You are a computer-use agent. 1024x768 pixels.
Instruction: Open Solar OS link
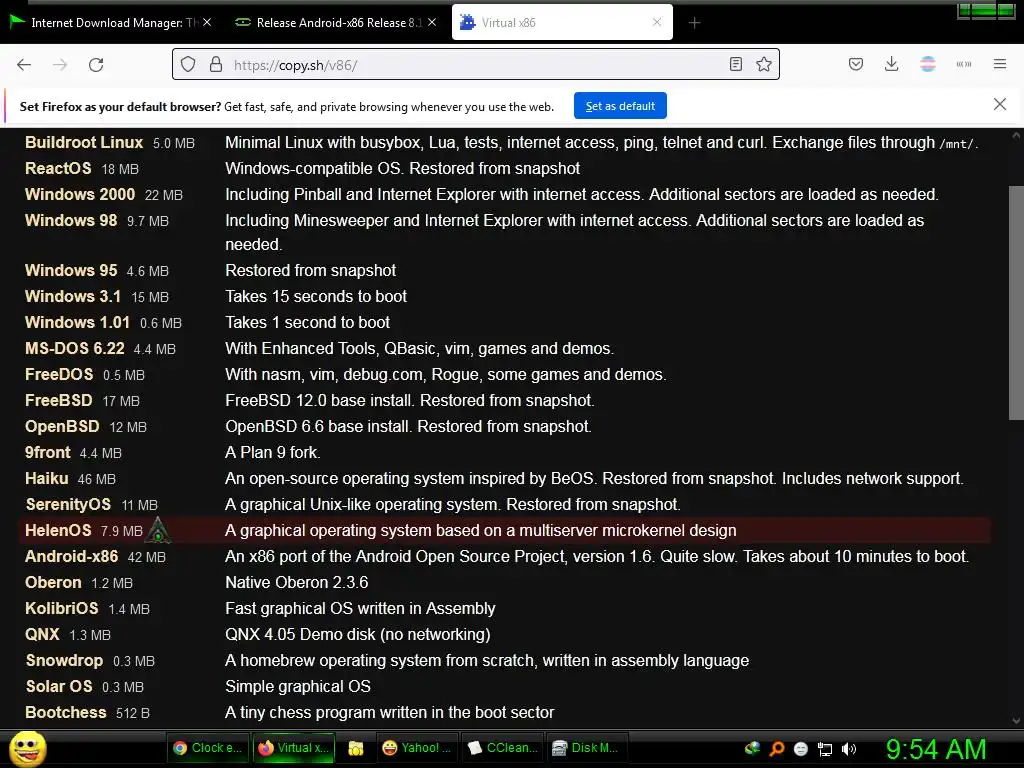click(59, 686)
